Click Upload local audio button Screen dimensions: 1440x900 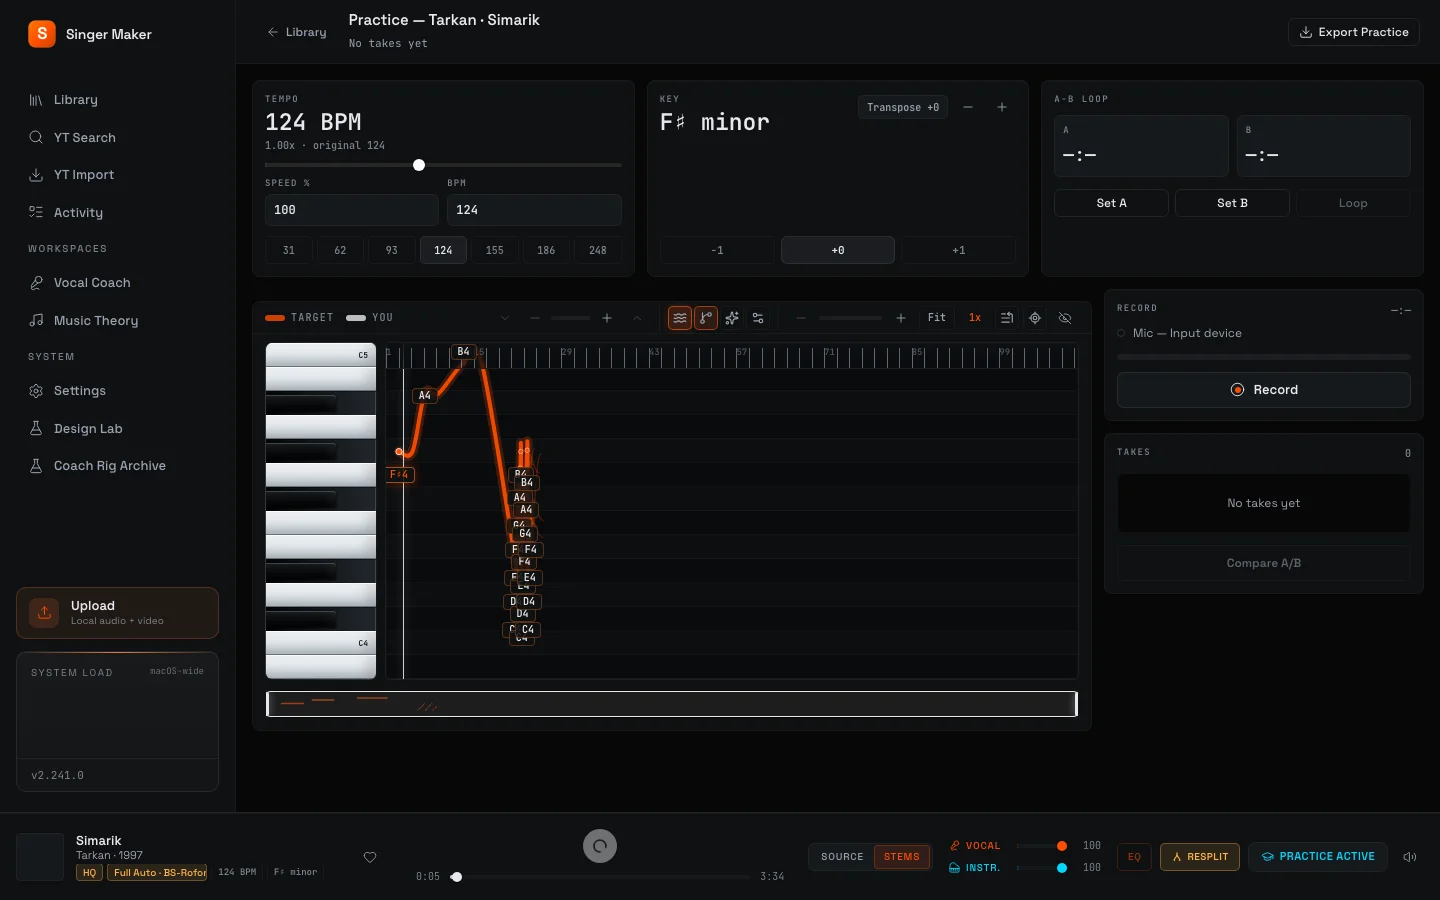tap(118, 613)
